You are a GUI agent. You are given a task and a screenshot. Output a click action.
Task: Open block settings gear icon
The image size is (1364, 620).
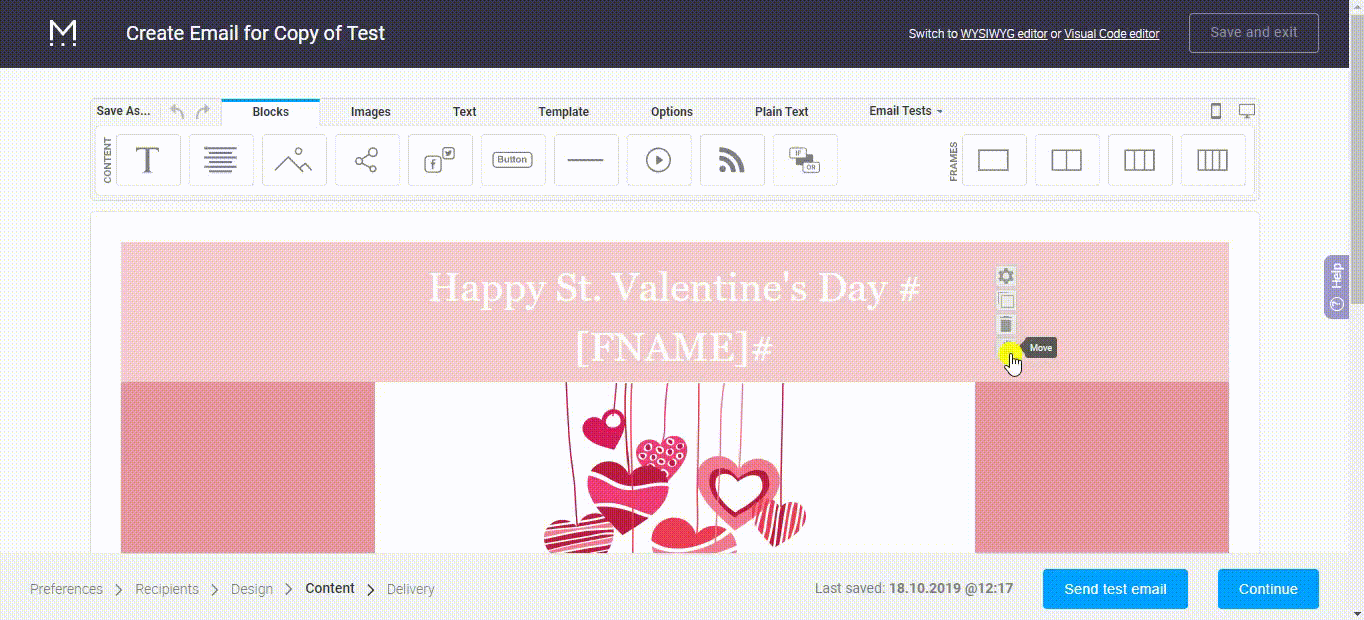tap(1006, 276)
